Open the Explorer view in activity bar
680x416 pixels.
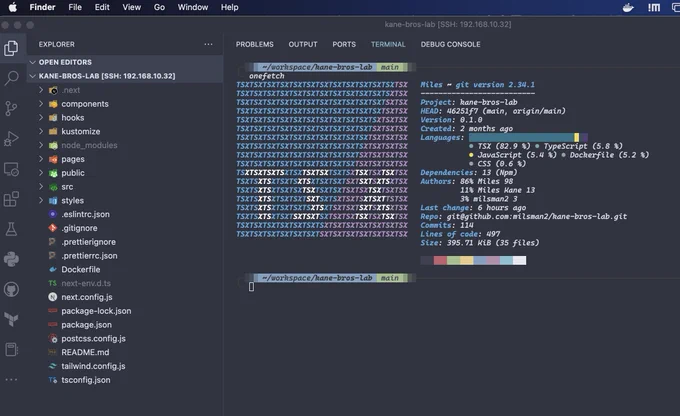click(11, 48)
